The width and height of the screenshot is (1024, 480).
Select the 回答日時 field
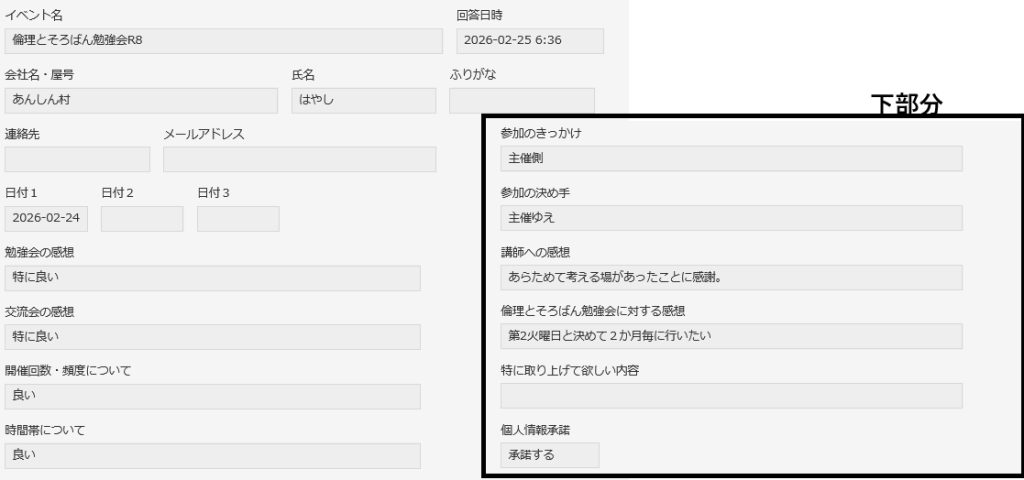tap(529, 41)
